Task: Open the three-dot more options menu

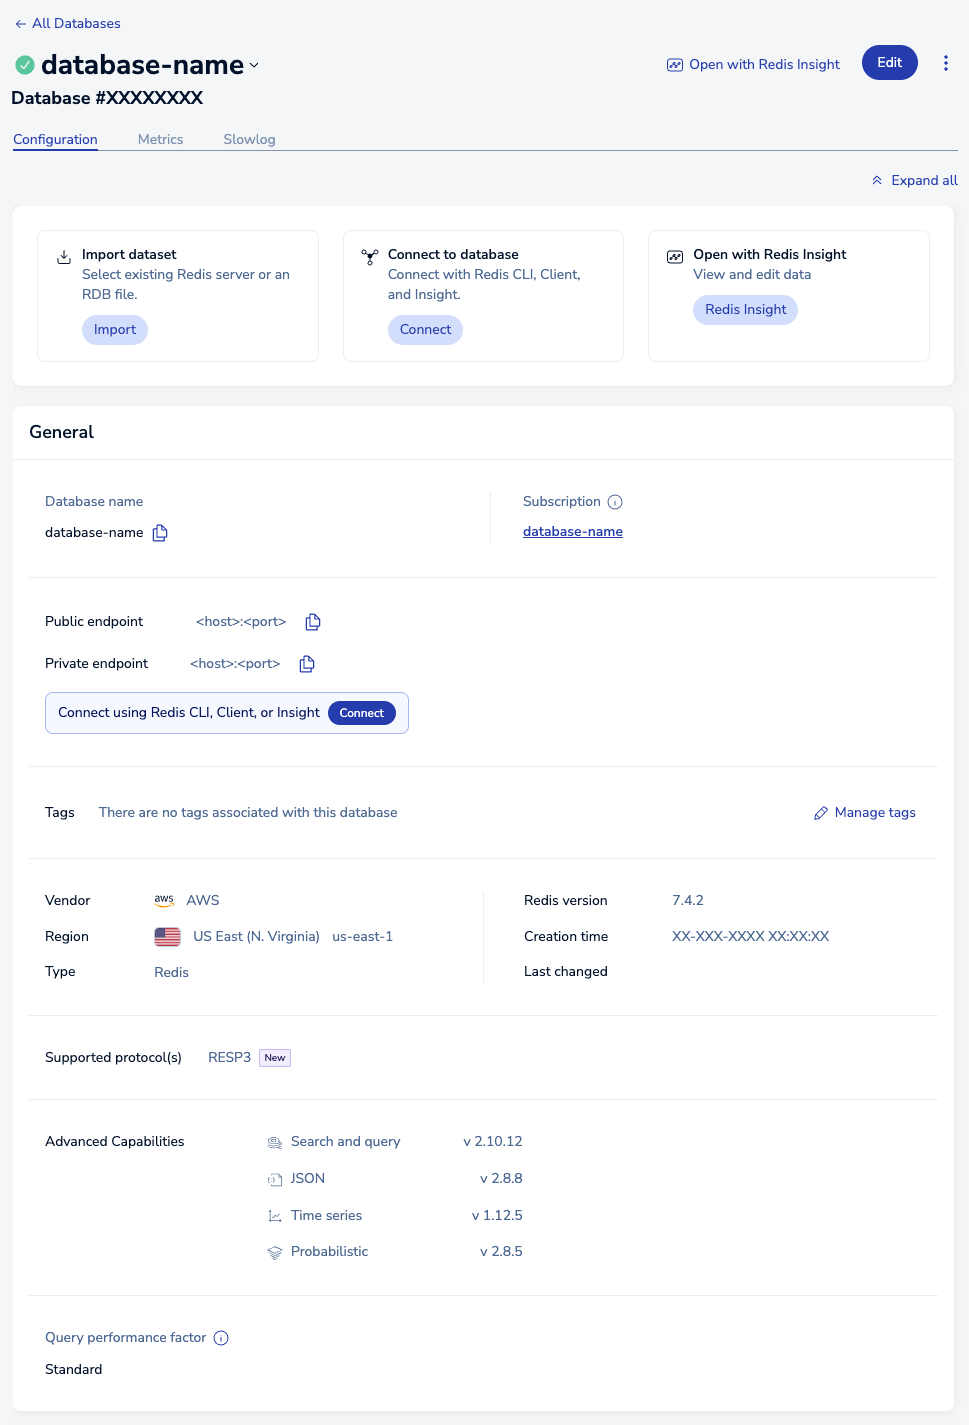Action: [x=946, y=63]
